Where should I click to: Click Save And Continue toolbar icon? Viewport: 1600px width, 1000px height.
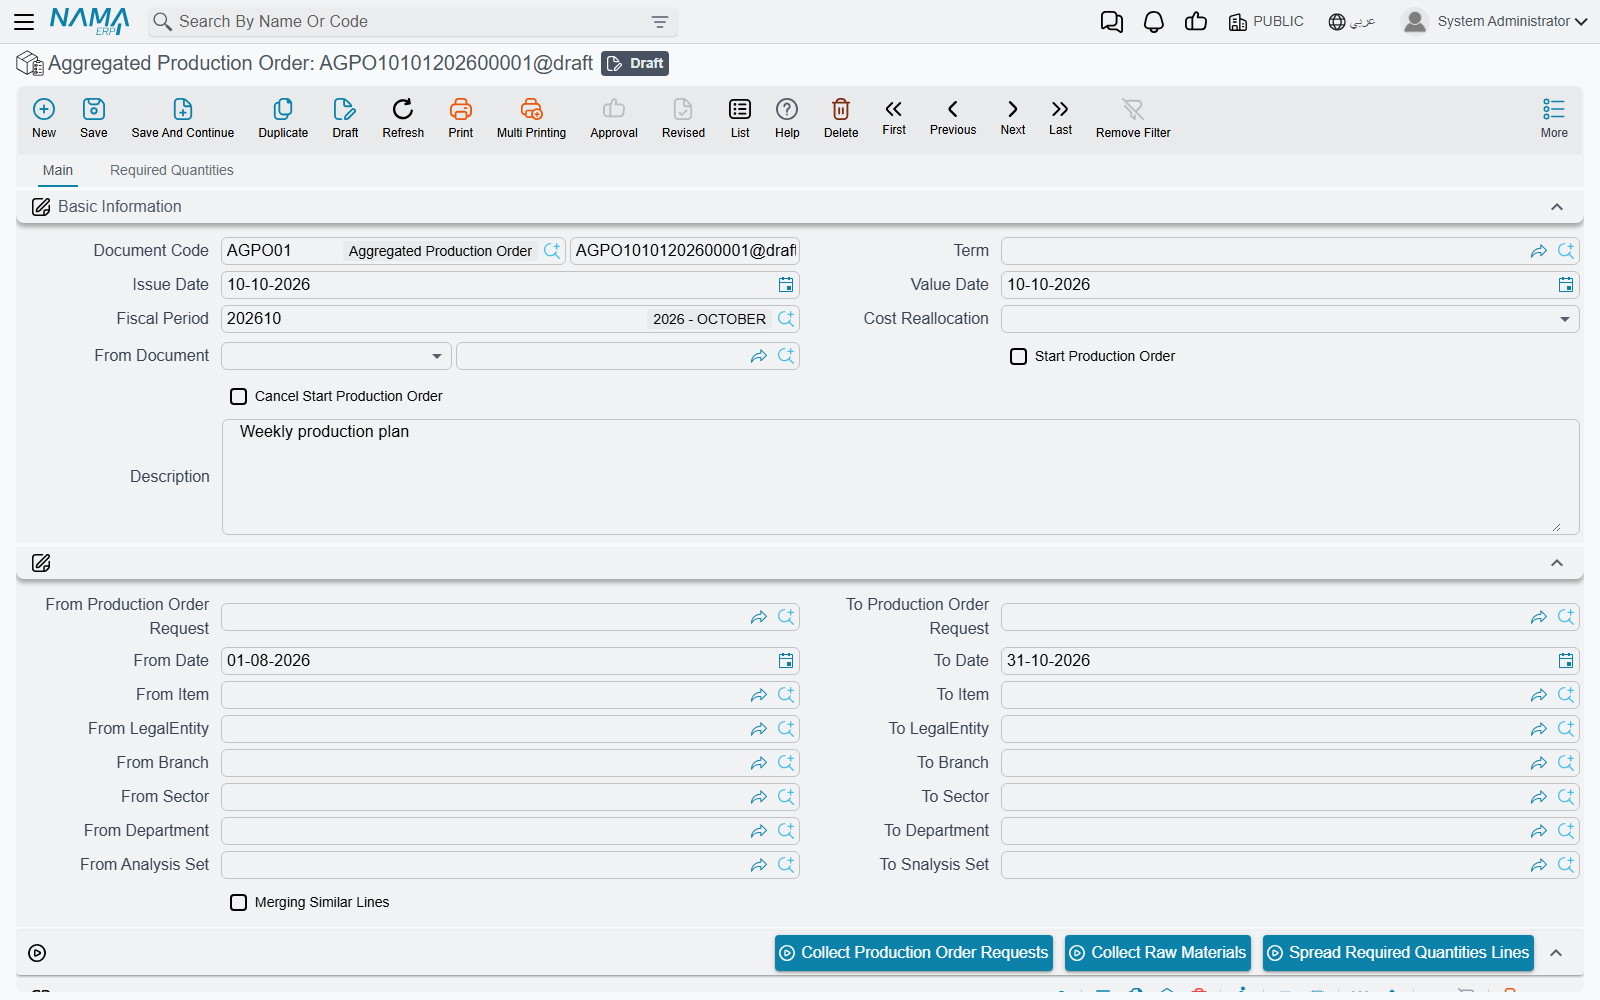(x=183, y=118)
